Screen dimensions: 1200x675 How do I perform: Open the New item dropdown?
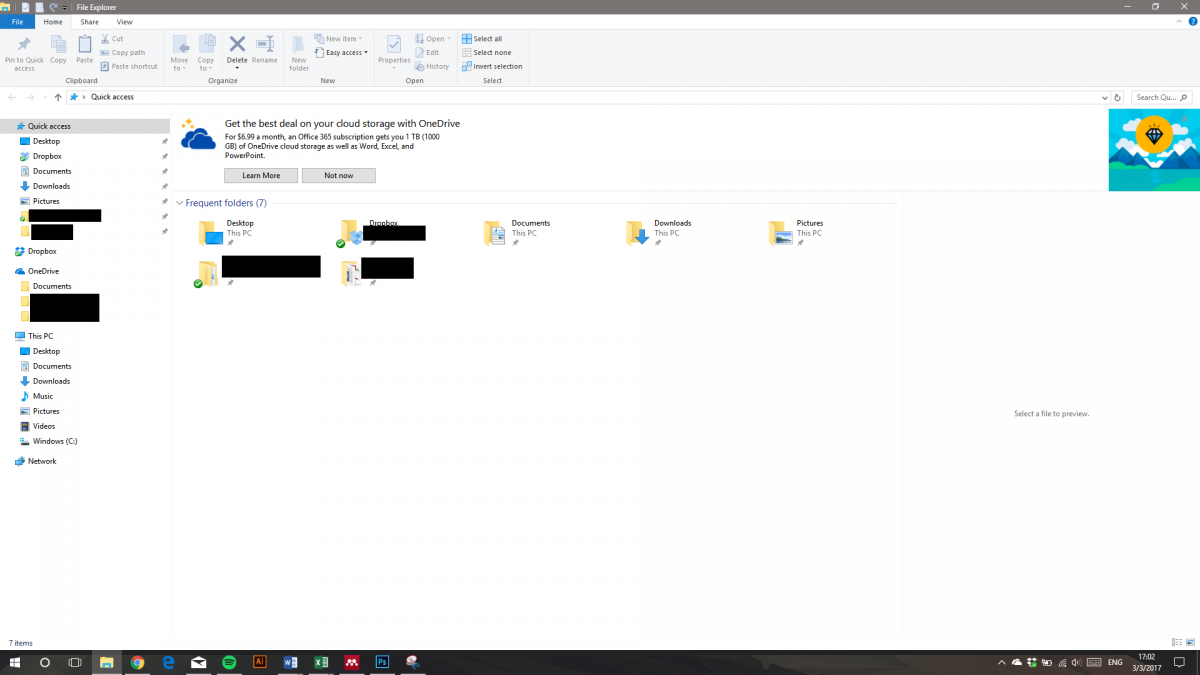339,37
